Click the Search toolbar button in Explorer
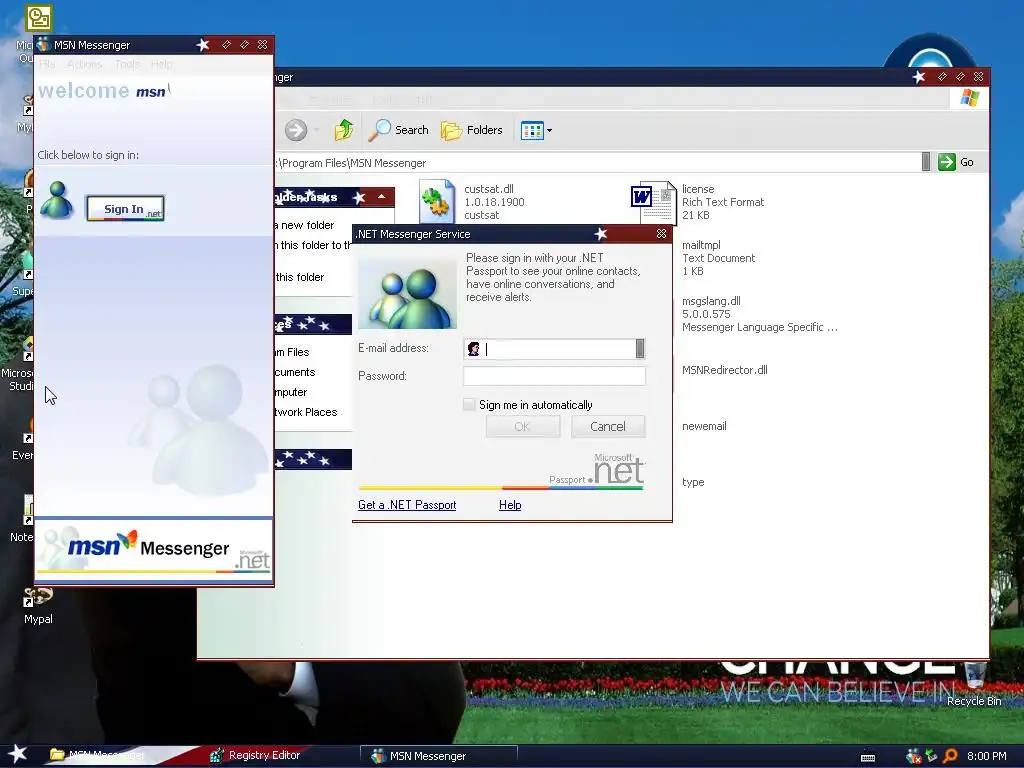 [x=398, y=130]
